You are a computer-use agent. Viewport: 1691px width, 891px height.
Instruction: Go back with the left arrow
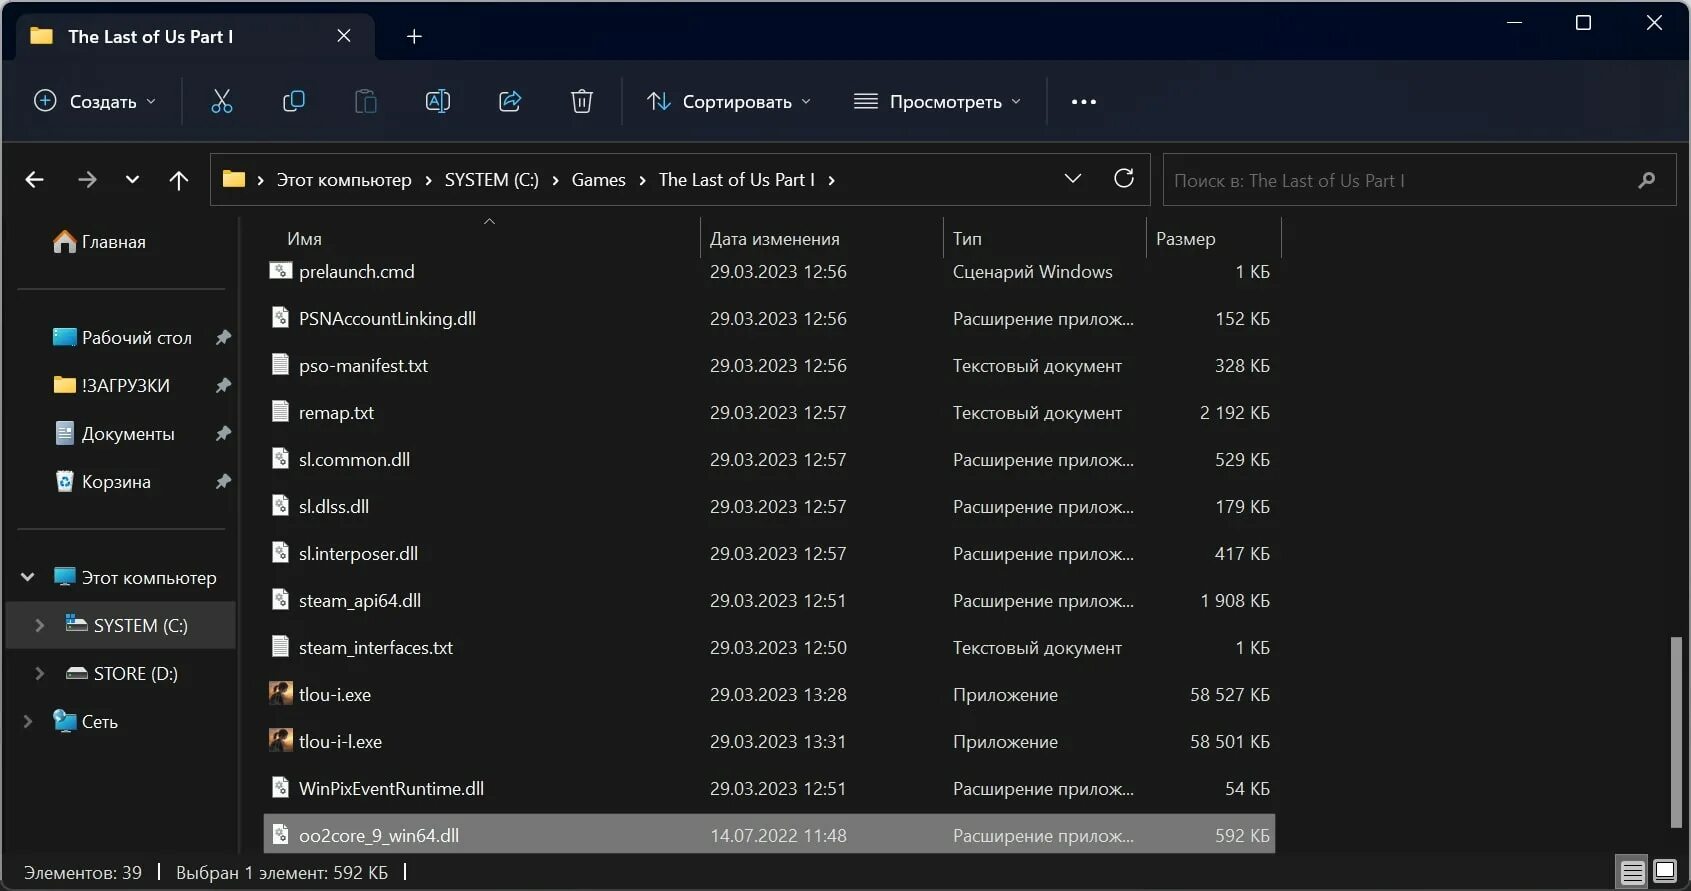35,180
